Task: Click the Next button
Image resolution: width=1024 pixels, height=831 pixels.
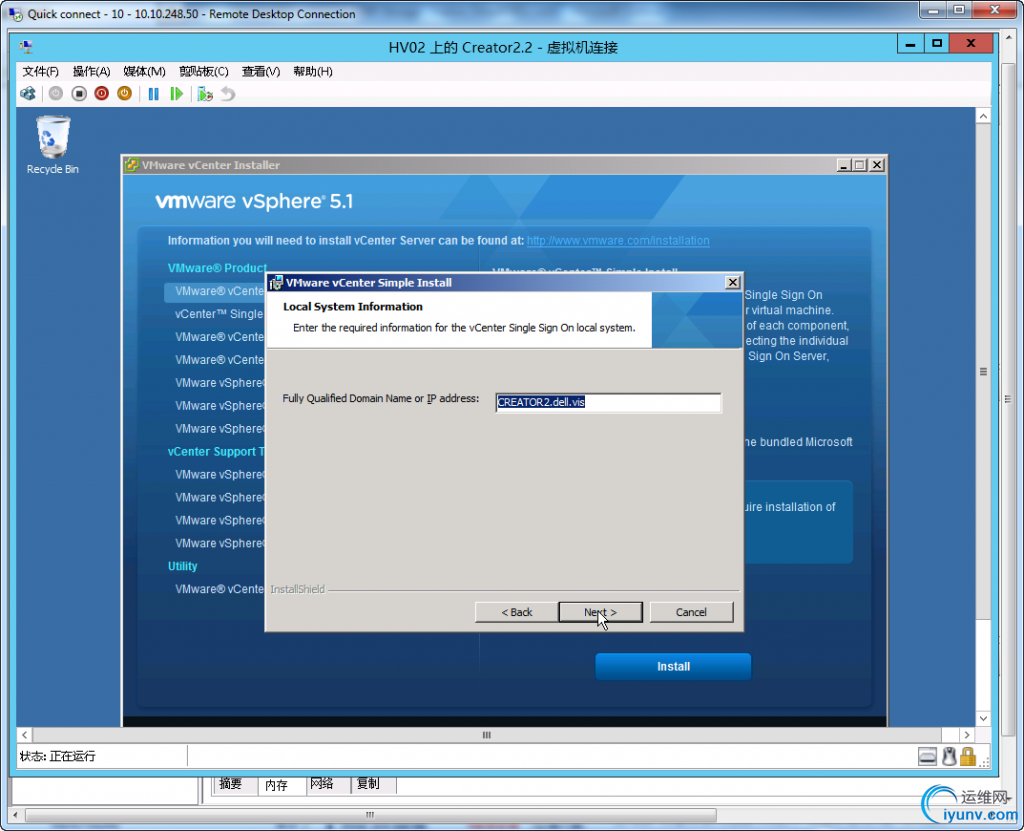Action: 600,612
